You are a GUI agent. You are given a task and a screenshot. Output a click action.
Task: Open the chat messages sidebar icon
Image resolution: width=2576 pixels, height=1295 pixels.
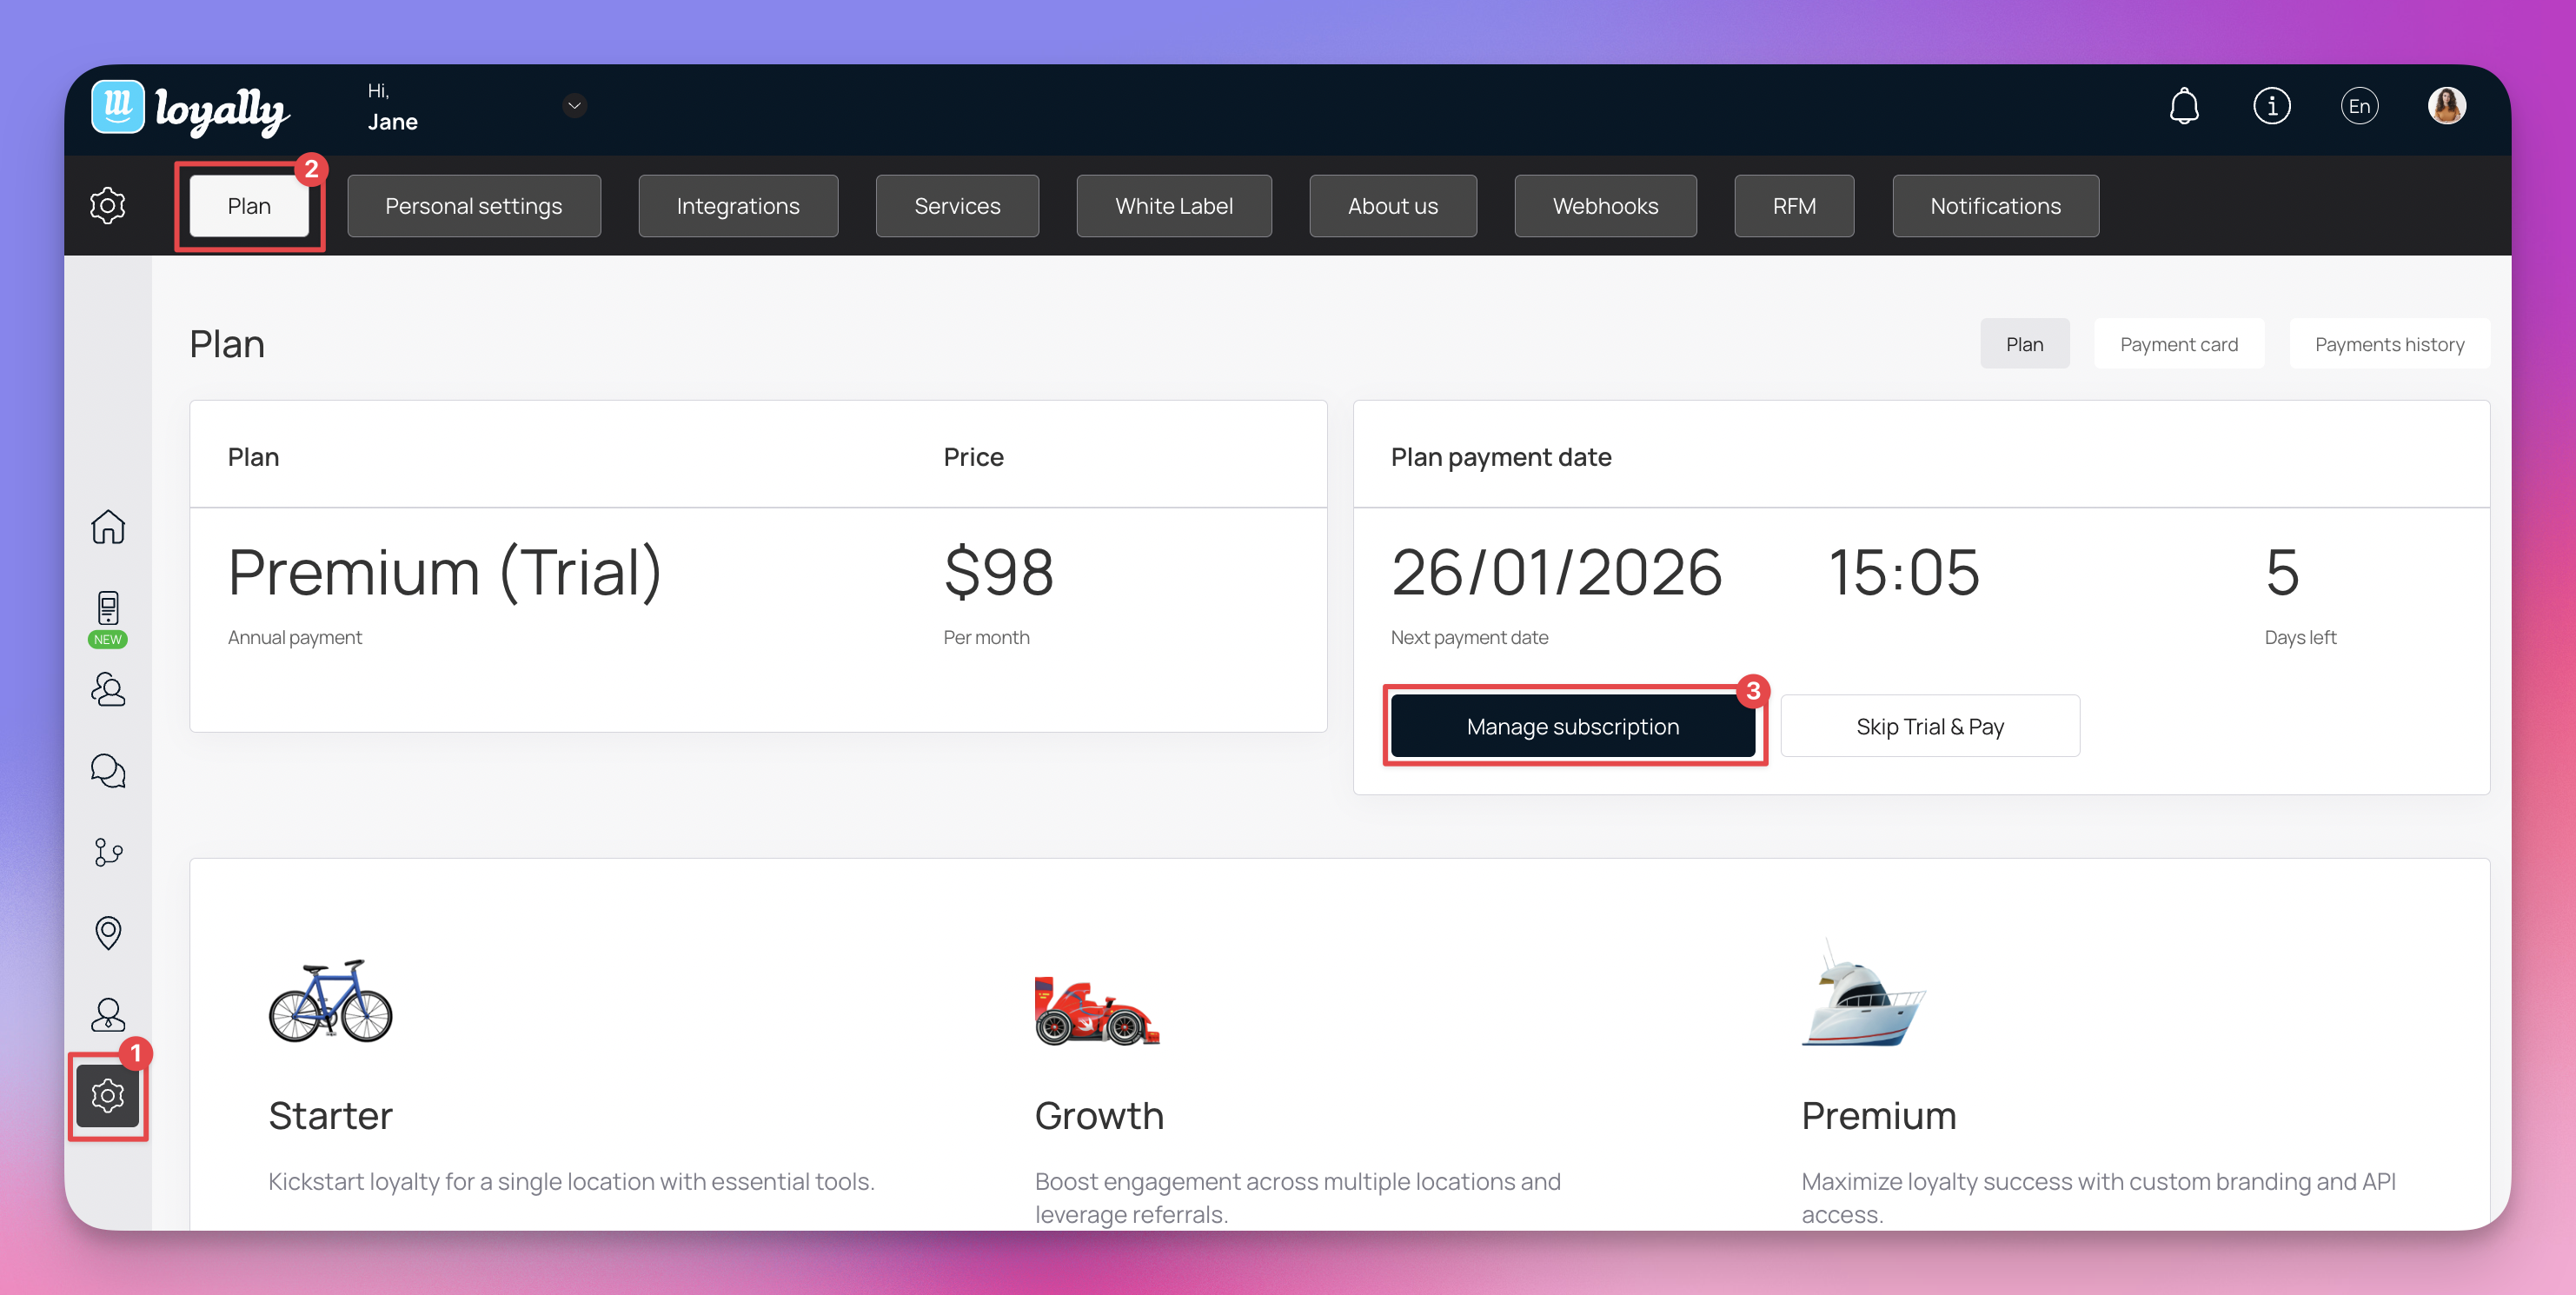coord(108,771)
